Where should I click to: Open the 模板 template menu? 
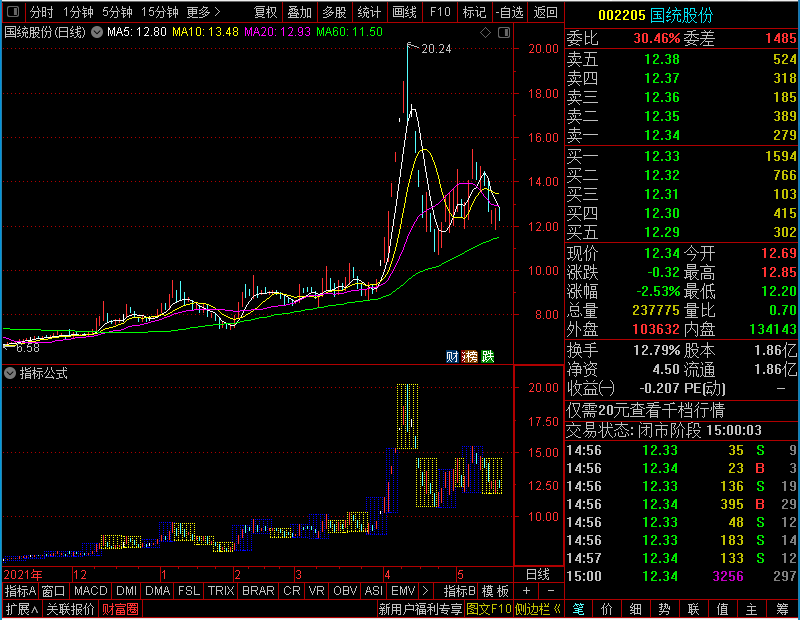click(495, 591)
